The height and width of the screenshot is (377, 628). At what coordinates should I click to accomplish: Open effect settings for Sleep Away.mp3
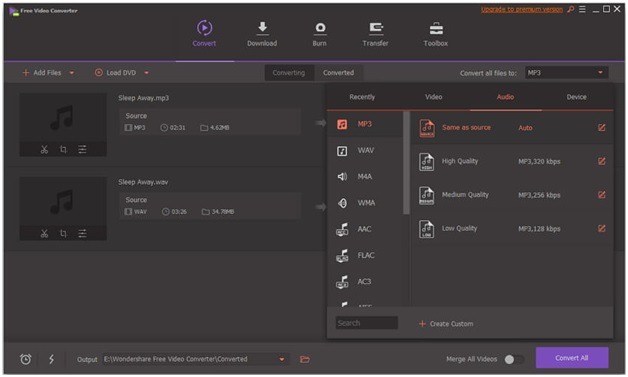click(x=82, y=149)
